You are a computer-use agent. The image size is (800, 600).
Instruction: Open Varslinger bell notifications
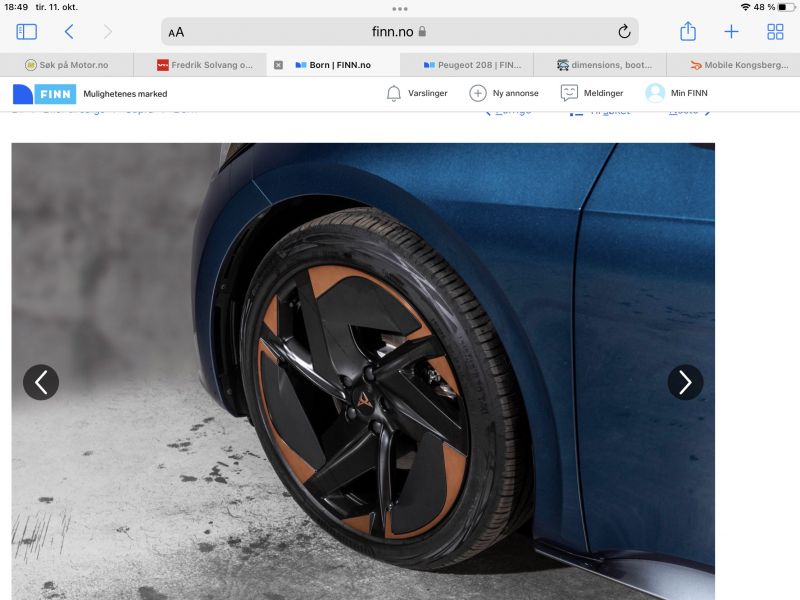click(x=393, y=93)
